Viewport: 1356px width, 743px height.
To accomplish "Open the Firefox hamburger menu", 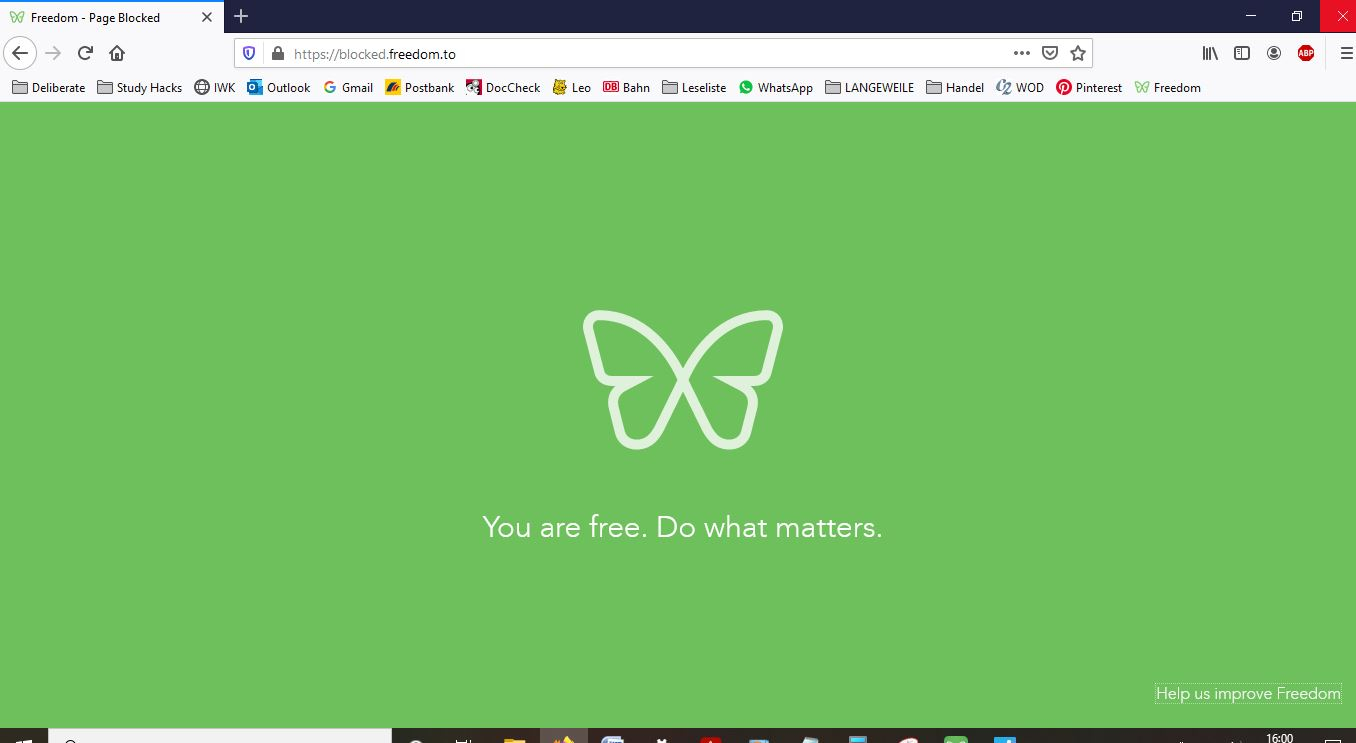I will [x=1346, y=53].
